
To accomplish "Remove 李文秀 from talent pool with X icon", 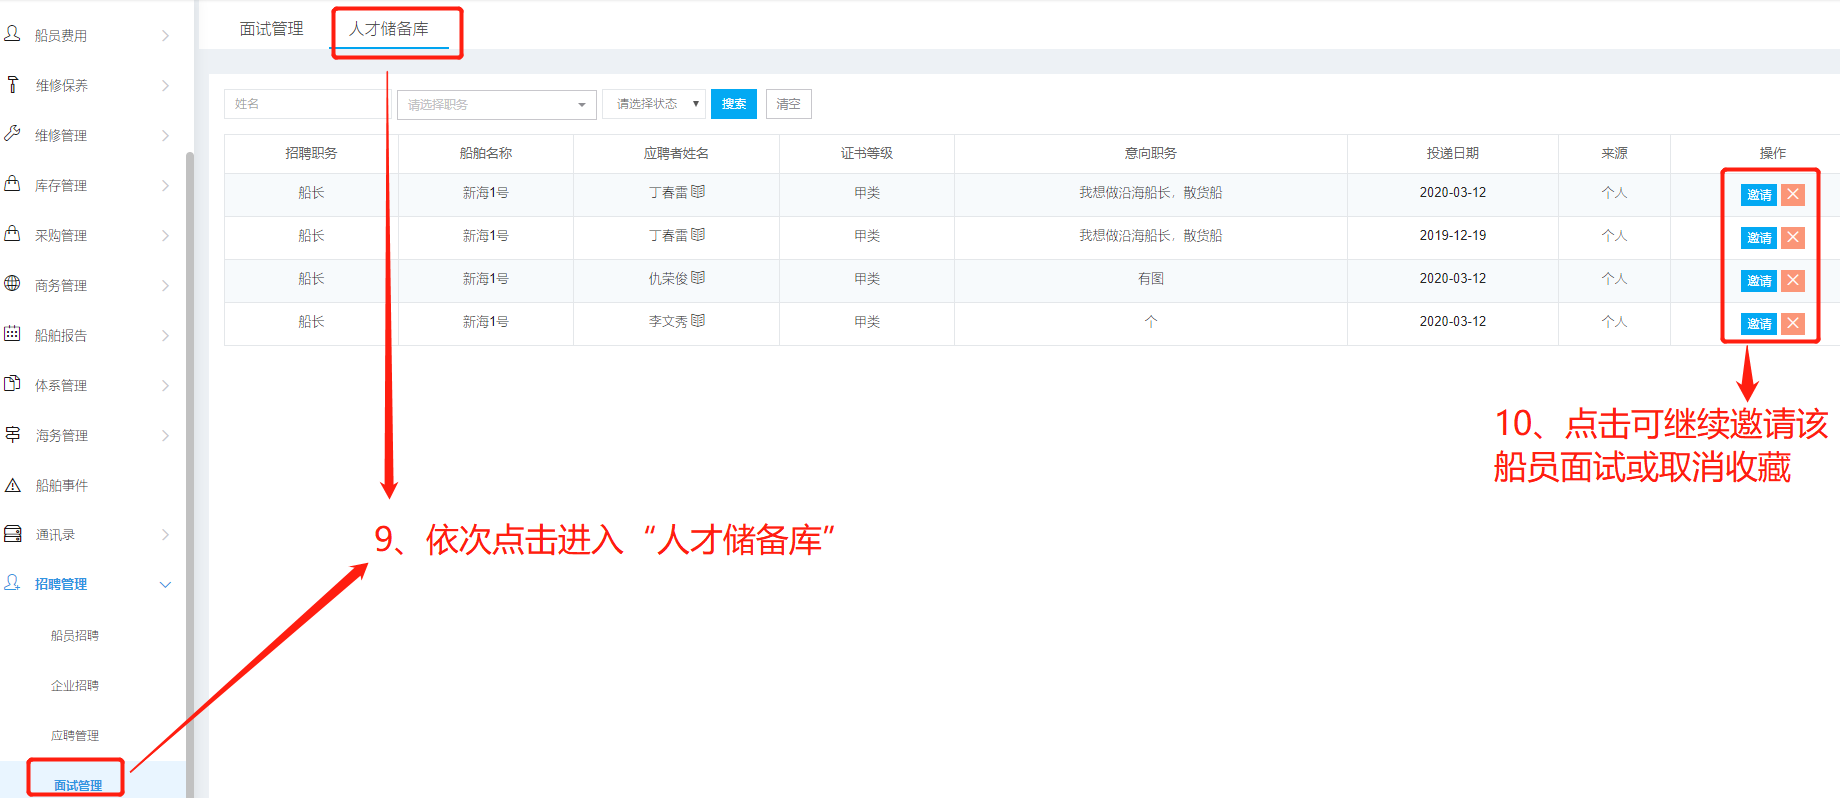I will tap(1793, 323).
